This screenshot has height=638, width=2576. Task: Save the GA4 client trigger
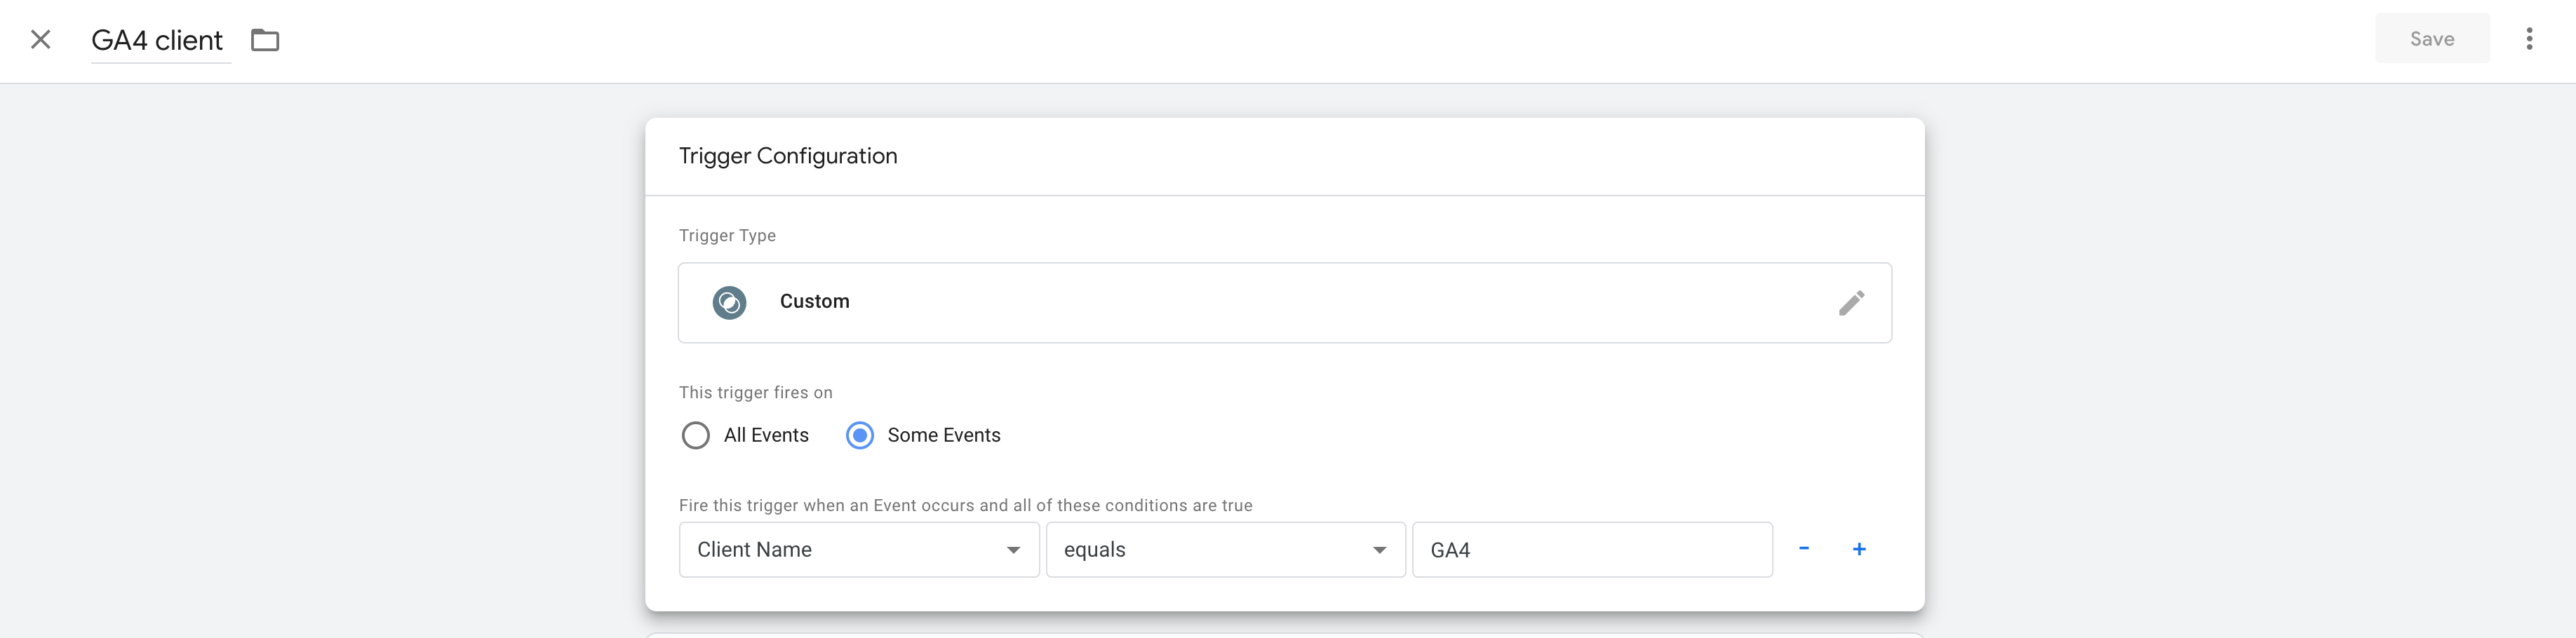pos(2432,38)
